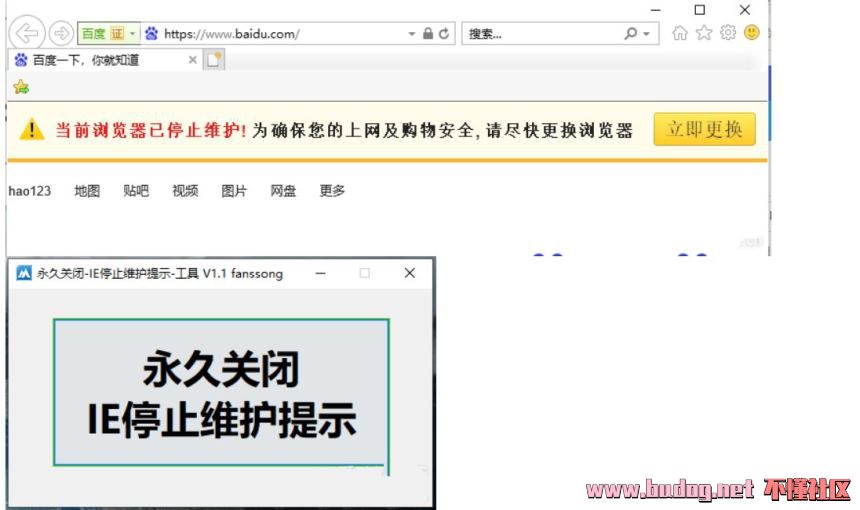The height and width of the screenshot is (510, 860).
Task: Click the browser Forward arrow button
Action: click(x=61, y=33)
